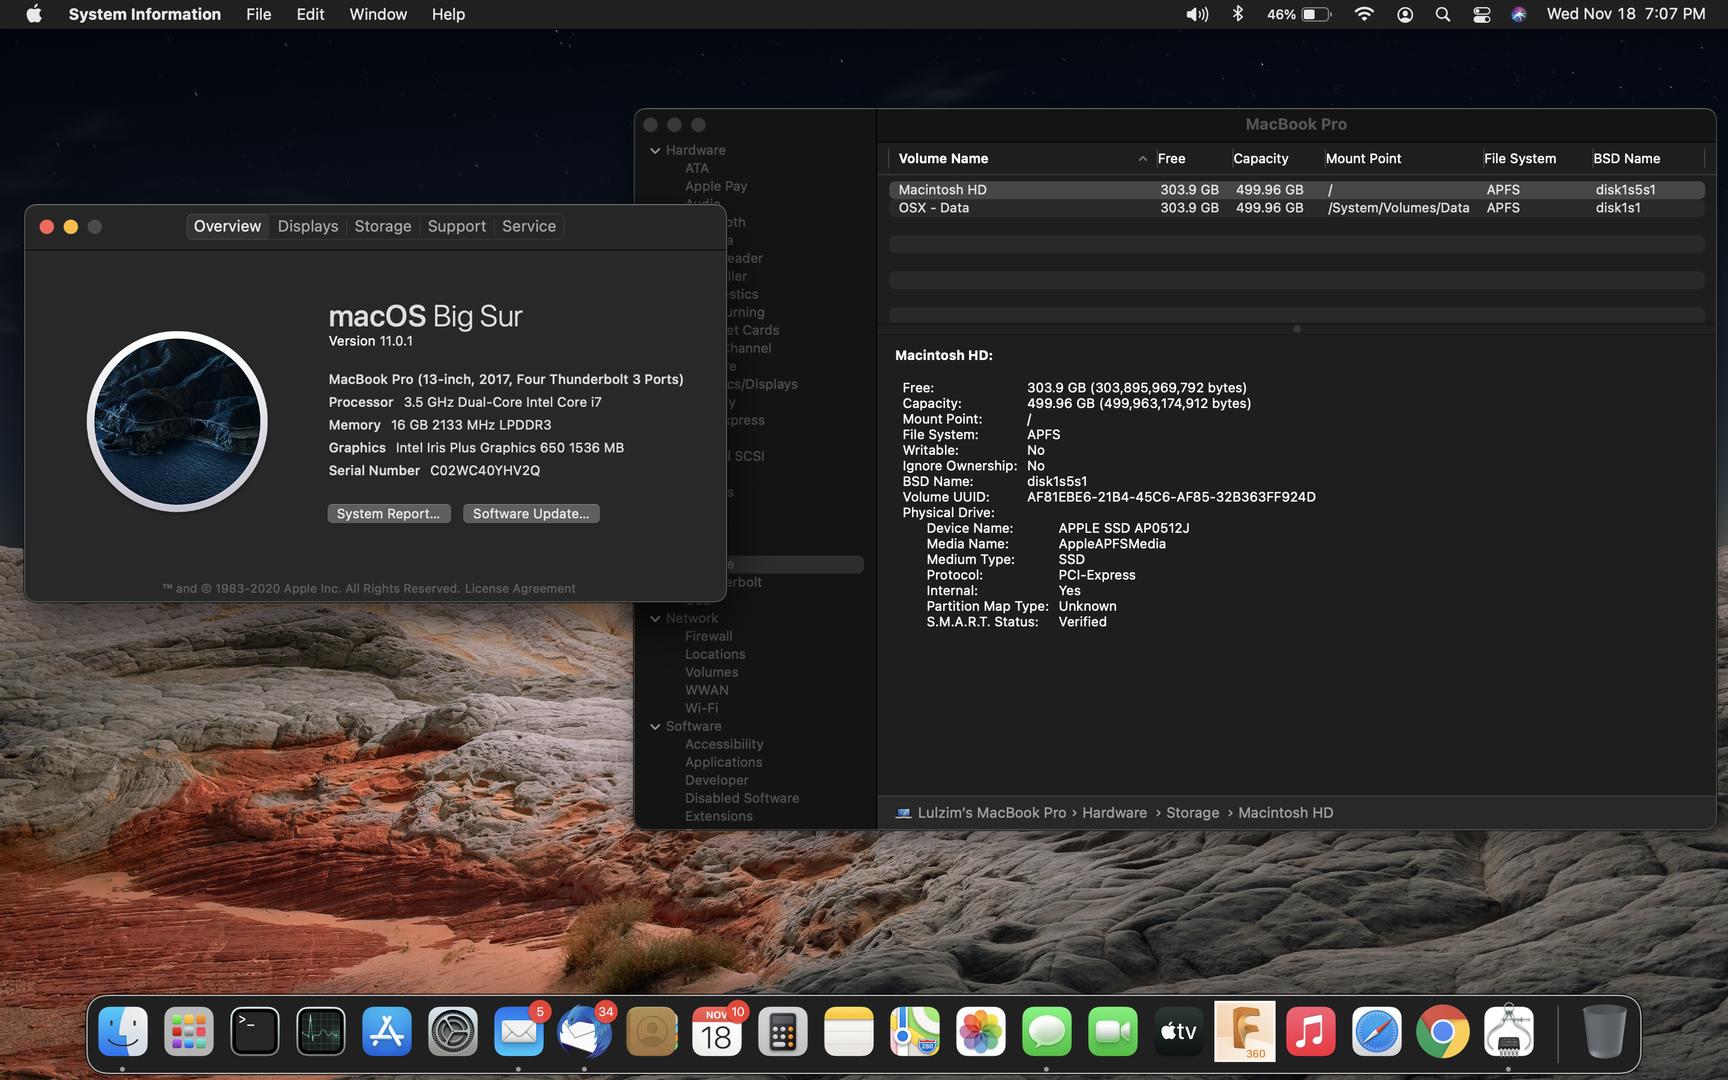Screen dimensions: 1728x1080
Task: Open Siri from the menu bar
Action: coord(1519,14)
